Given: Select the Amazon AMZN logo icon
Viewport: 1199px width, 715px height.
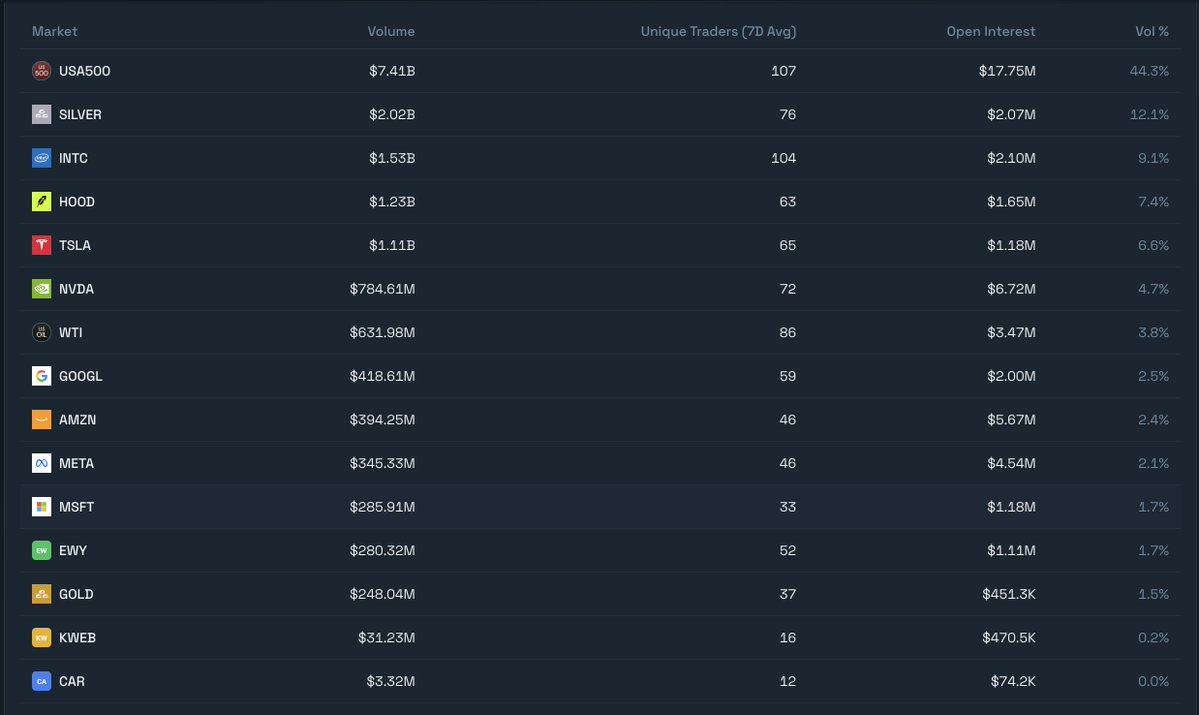Looking at the screenshot, I should [x=41, y=419].
